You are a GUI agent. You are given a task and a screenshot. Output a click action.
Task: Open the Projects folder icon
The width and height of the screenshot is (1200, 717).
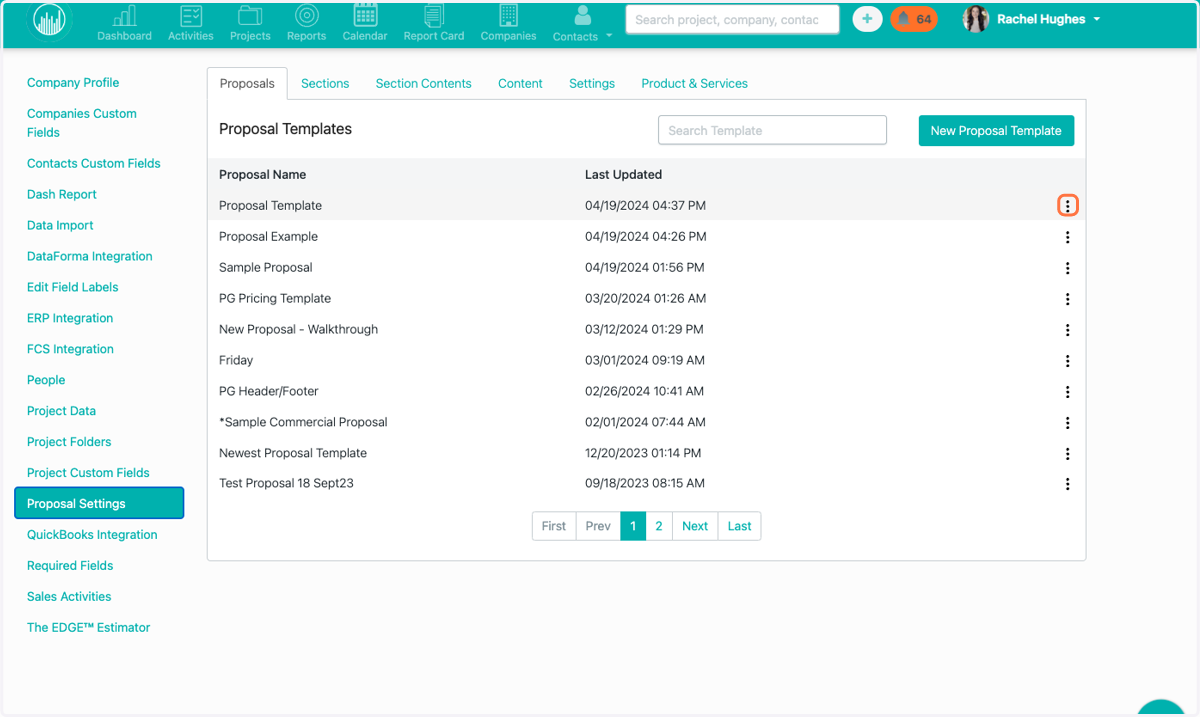pos(250,16)
